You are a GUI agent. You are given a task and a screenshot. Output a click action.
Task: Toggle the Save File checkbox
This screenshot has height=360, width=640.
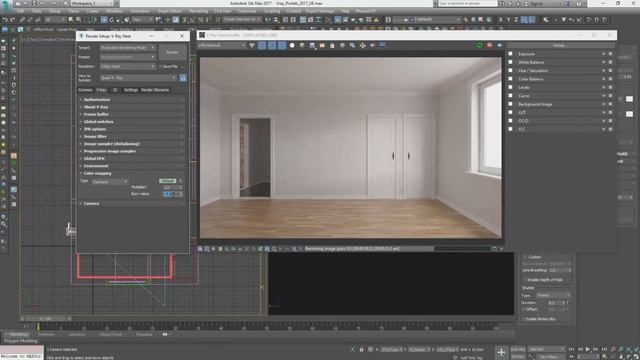coord(161,66)
